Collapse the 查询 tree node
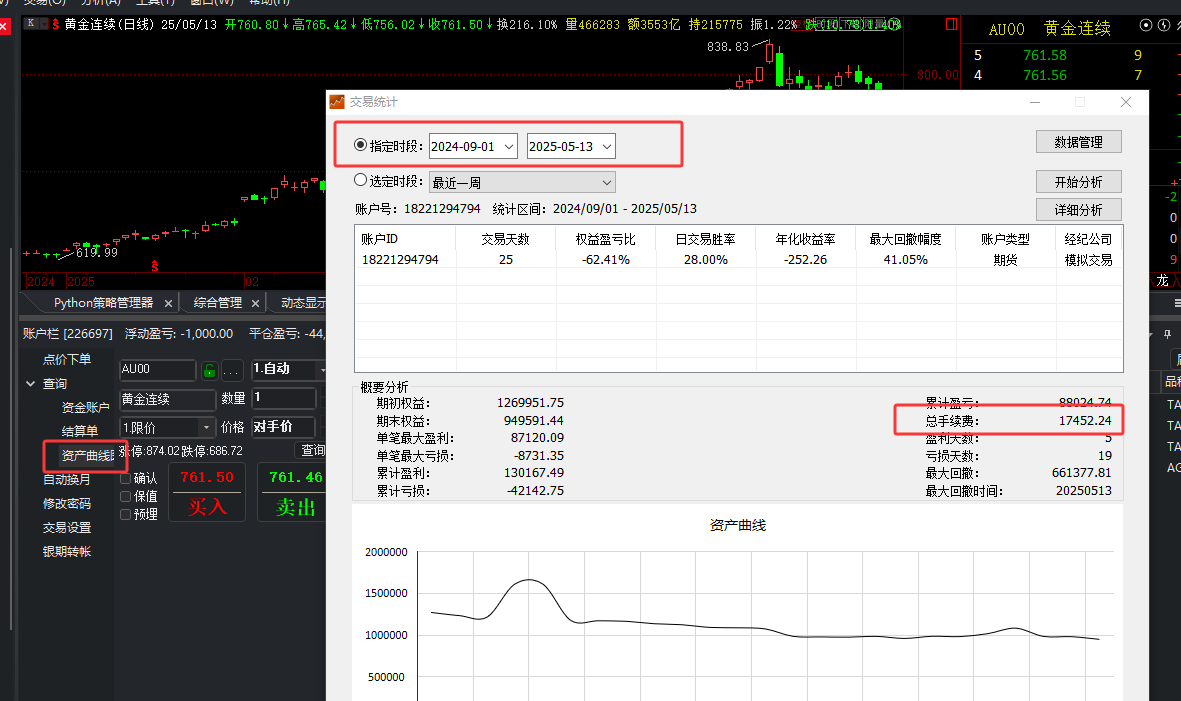This screenshot has width=1181, height=701. tap(31, 384)
